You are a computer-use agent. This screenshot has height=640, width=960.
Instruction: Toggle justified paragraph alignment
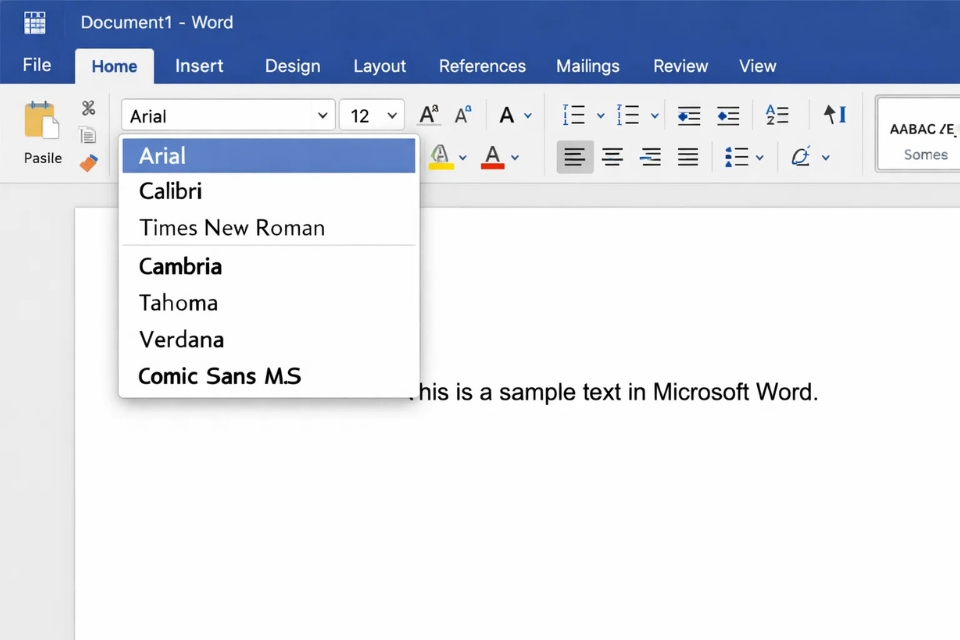click(688, 157)
